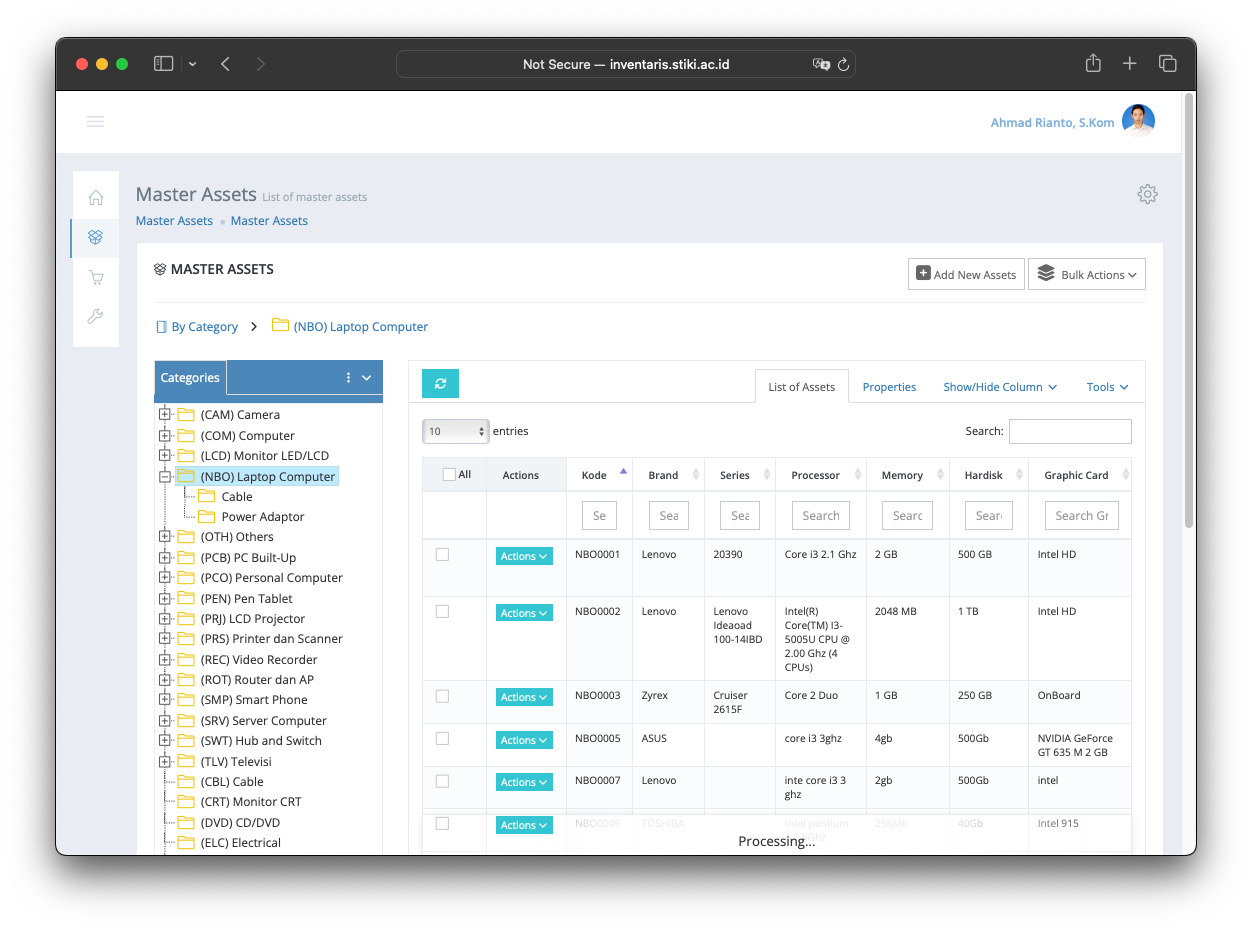1252x929 pixels.
Task: Open categories panel three-dot menu
Action: (348, 378)
